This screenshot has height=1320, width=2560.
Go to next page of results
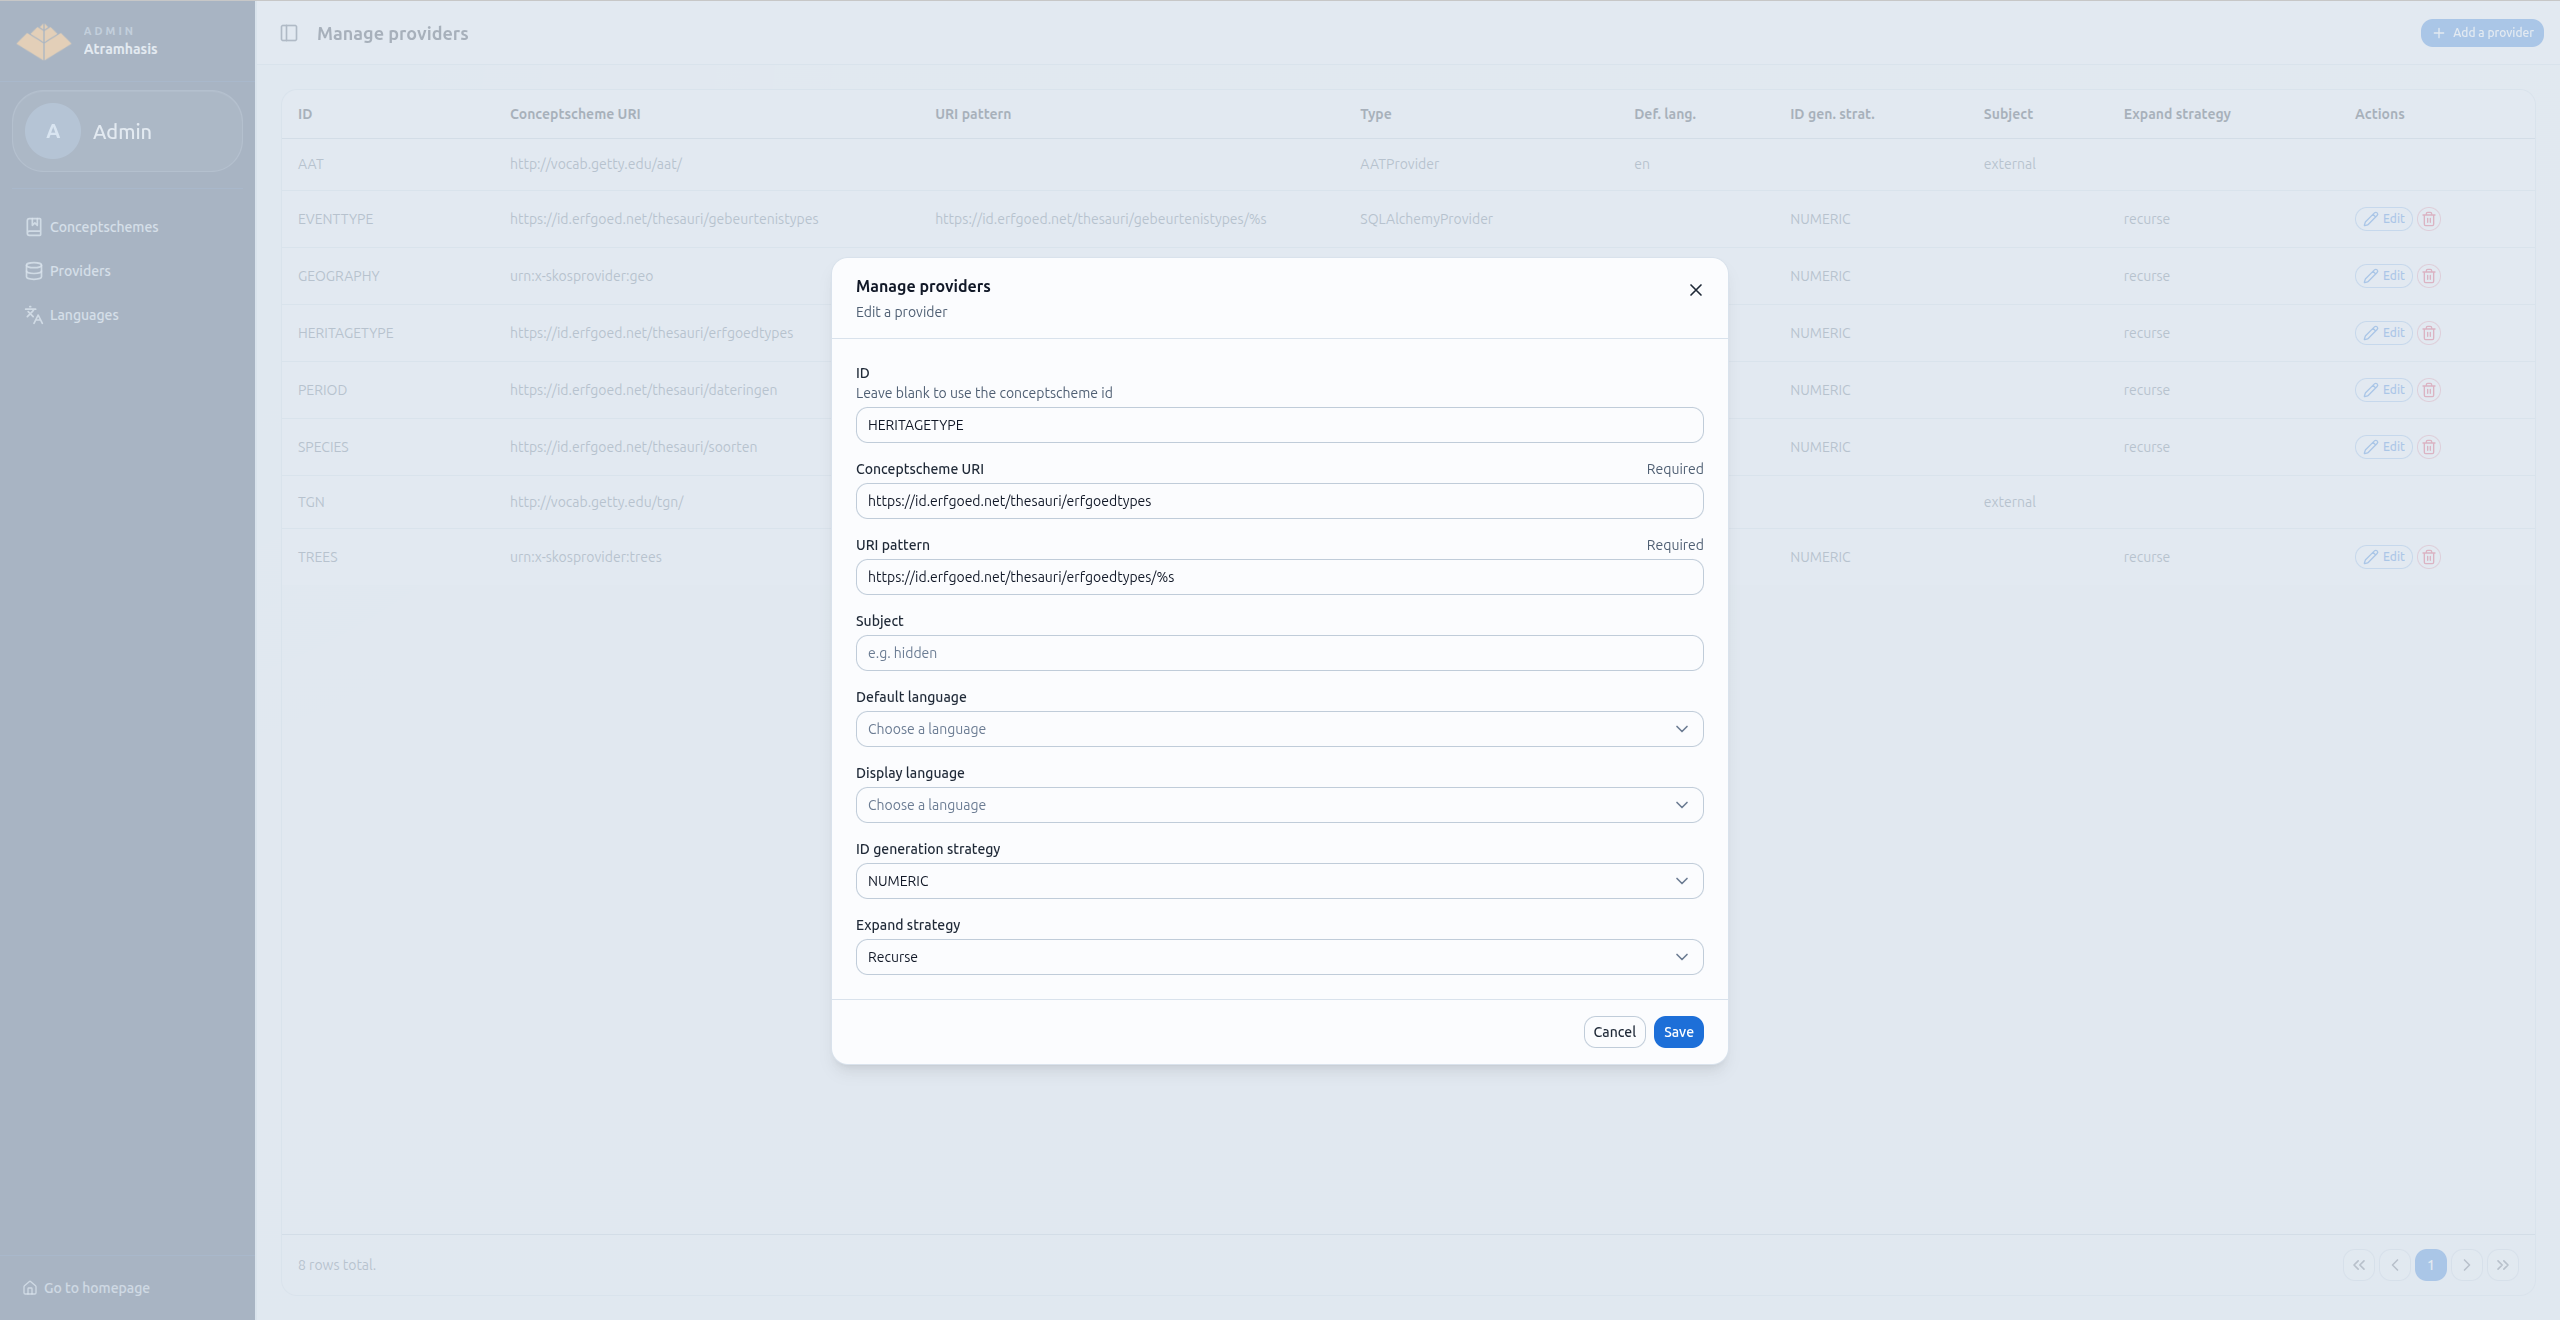(2467, 1265)
